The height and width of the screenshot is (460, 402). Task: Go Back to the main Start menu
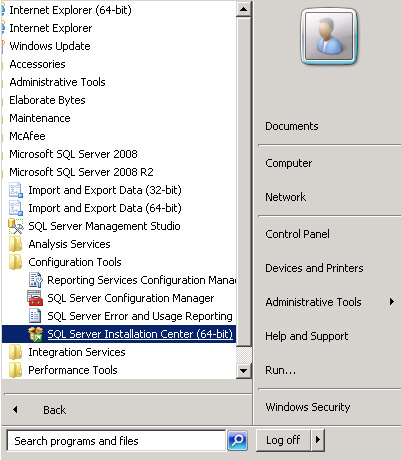pos(55,410)
